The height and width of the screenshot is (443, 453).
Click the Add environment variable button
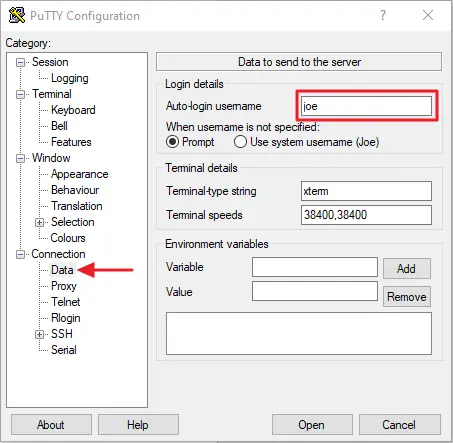pos(407,269)
